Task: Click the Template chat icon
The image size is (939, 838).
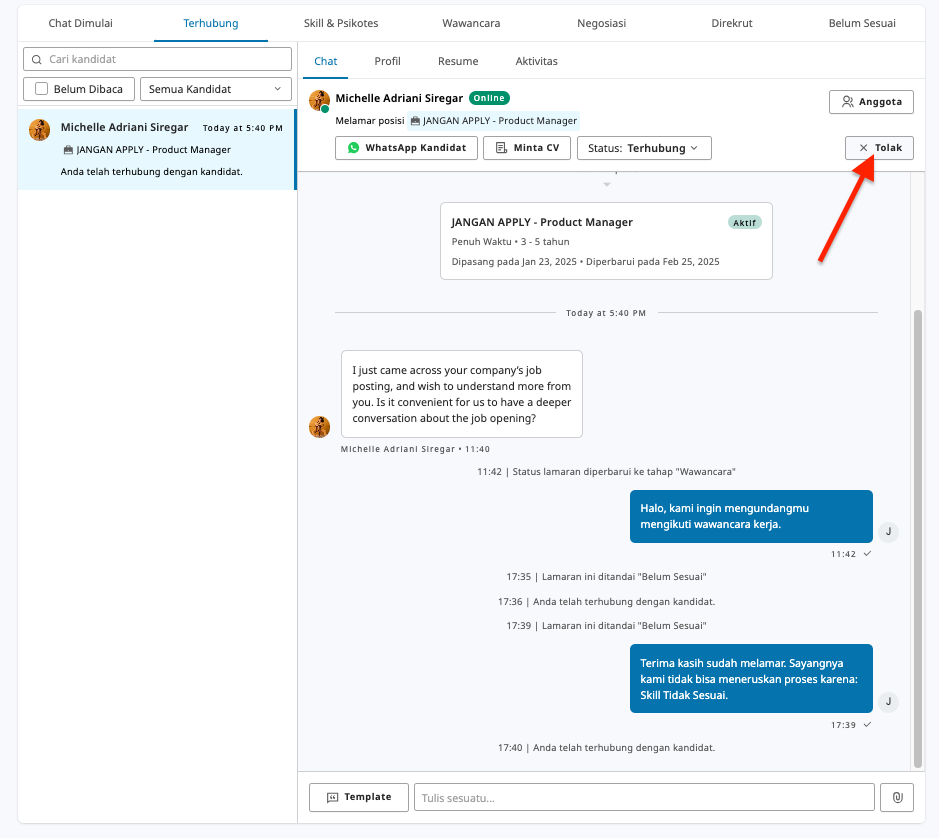Action: coord(332,797)
